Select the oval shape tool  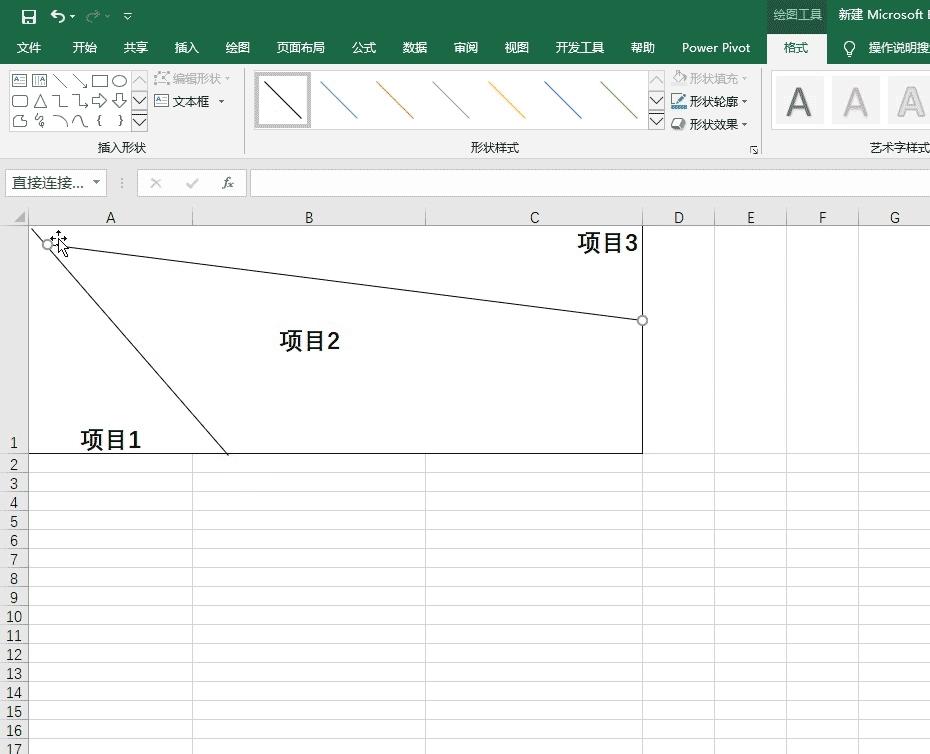121,80
